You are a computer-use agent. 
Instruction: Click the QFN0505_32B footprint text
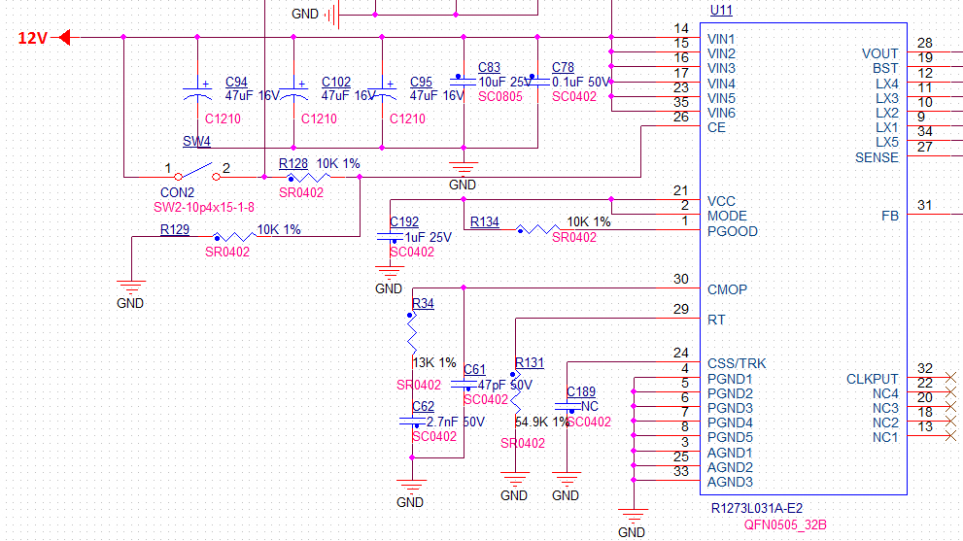point(785,525)
